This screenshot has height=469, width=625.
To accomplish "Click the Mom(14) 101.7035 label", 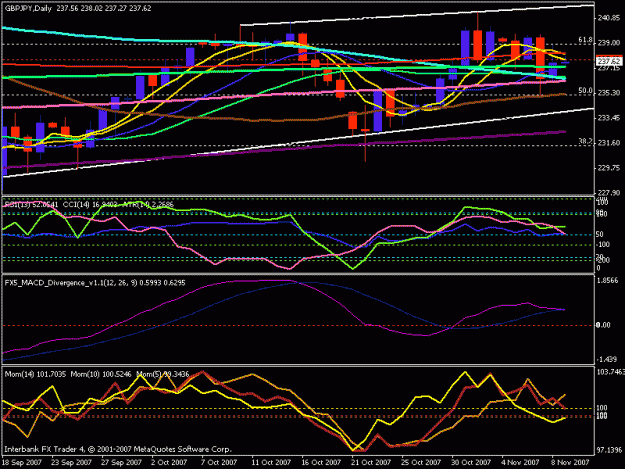I will point(35,374).
